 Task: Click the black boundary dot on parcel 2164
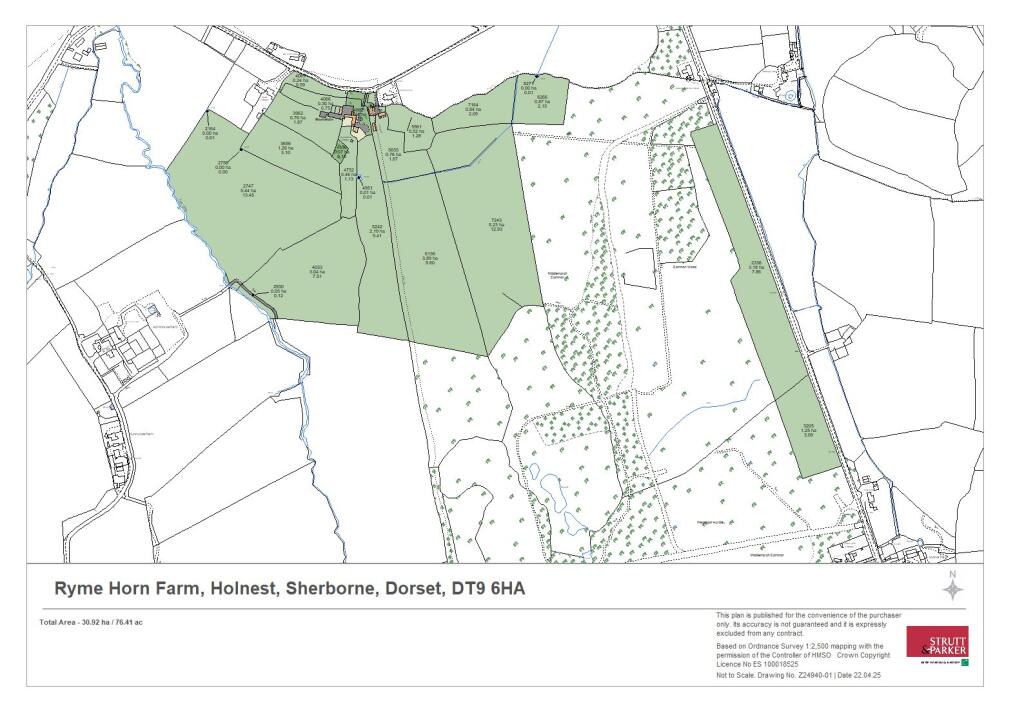coord(207,111)
